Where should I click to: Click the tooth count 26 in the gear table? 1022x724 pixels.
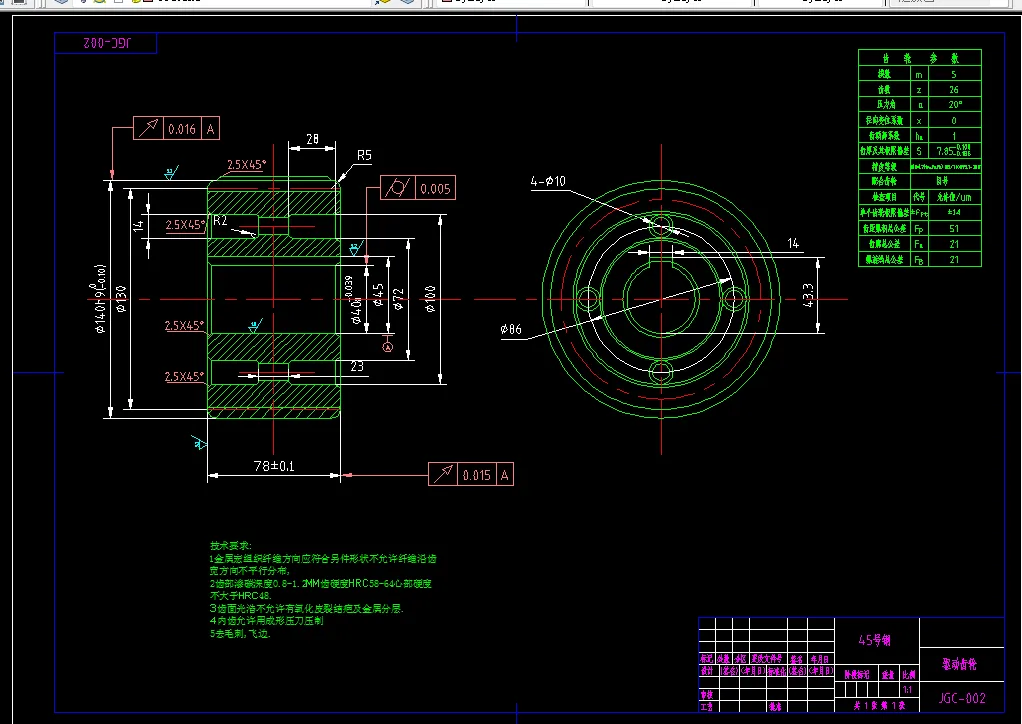click(954, 89)
